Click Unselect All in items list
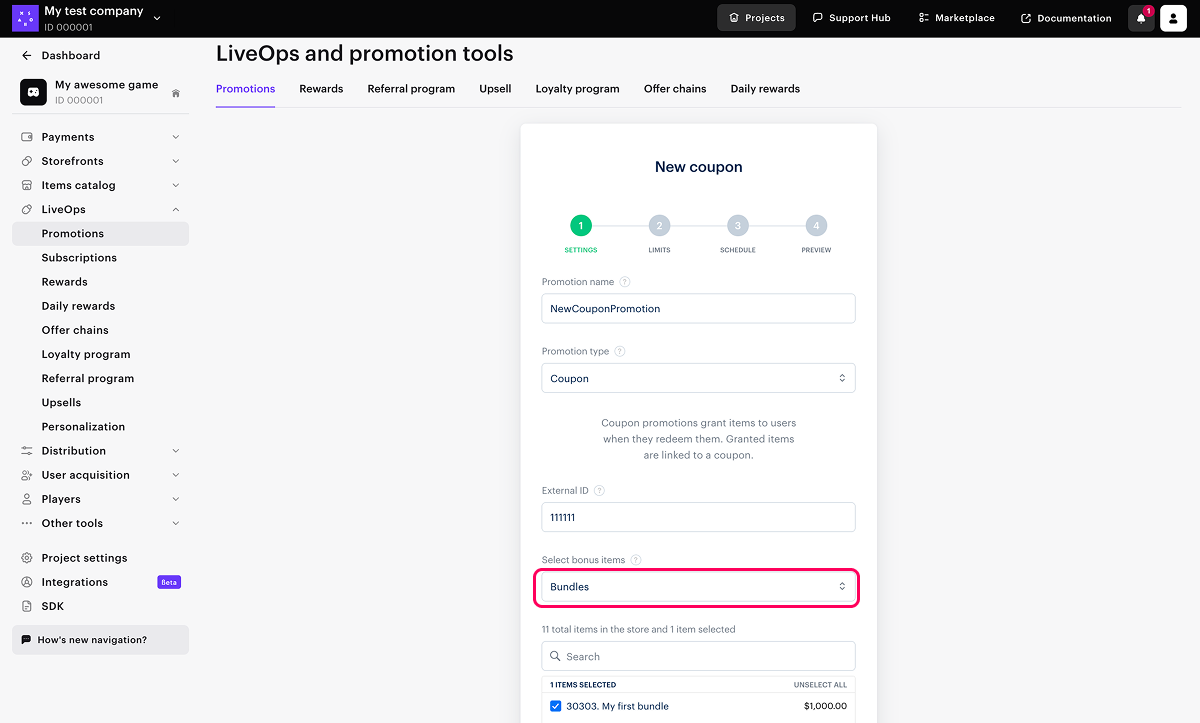 click(x=820, y=685)
